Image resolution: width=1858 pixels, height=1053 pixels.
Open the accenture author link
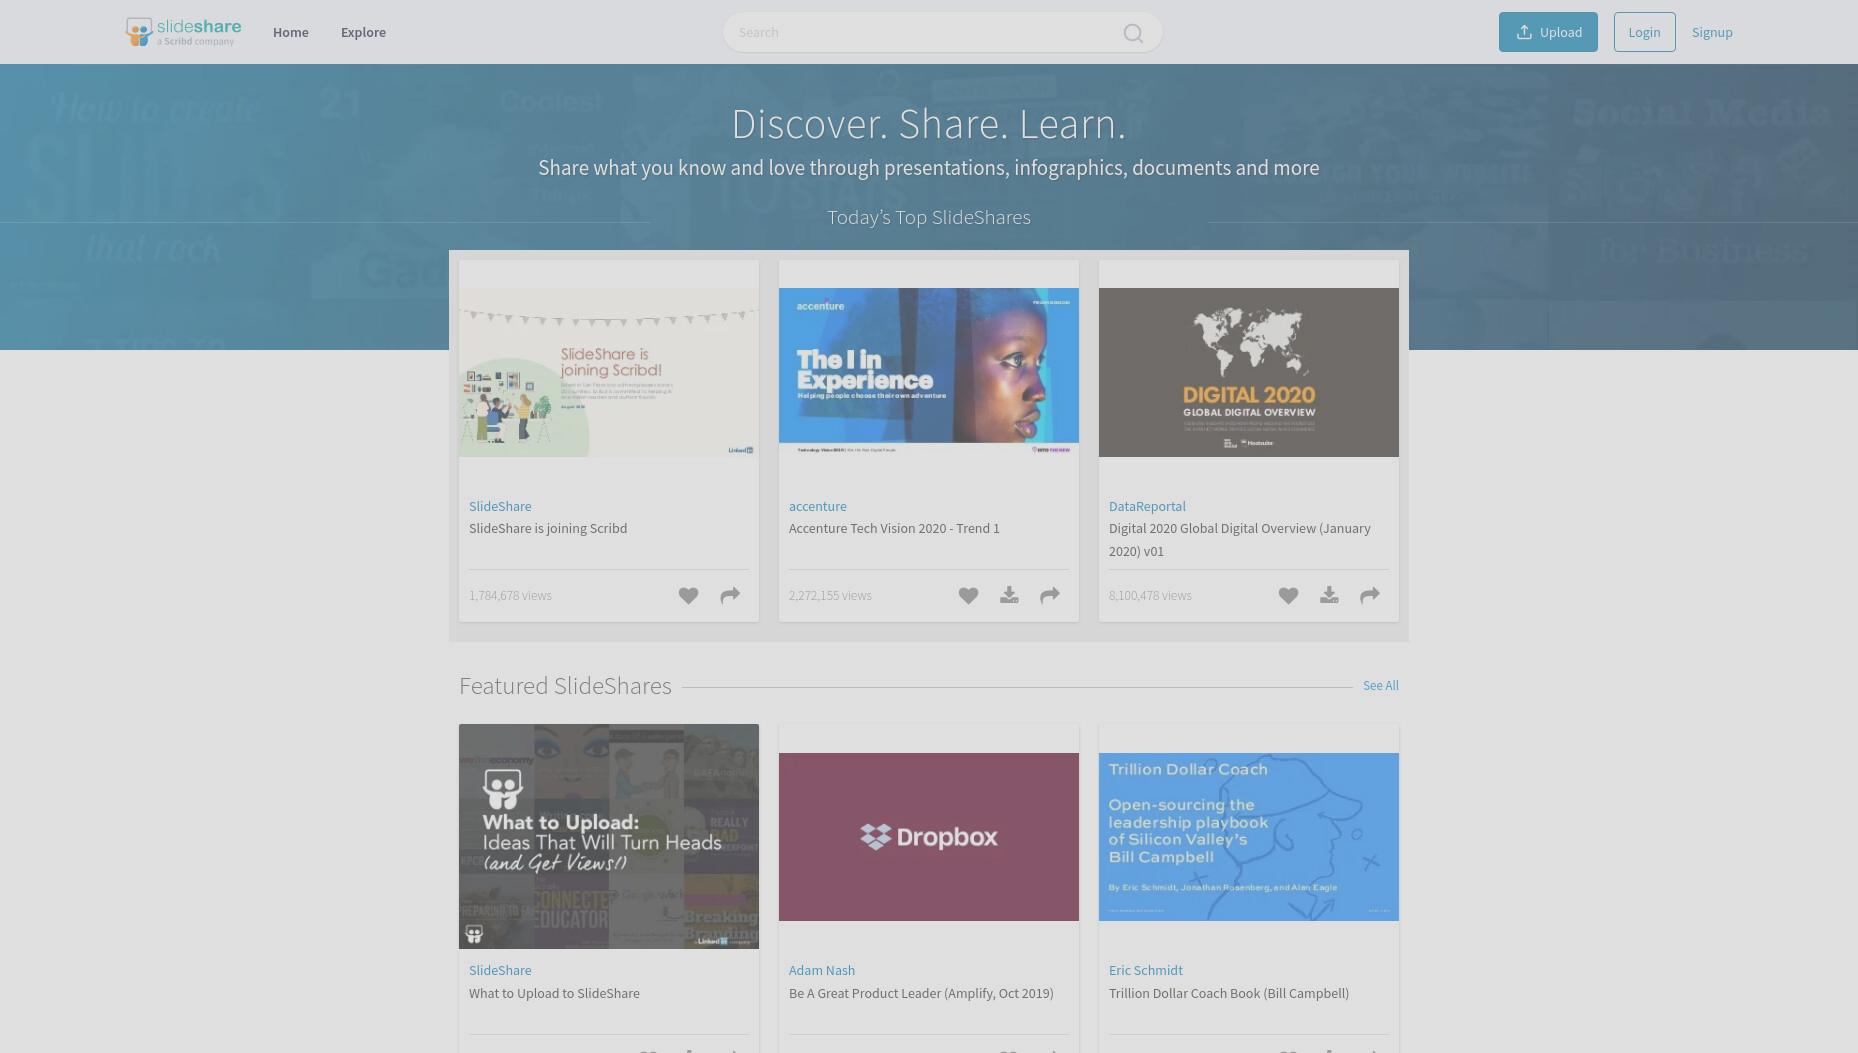(x=817, y=506)
